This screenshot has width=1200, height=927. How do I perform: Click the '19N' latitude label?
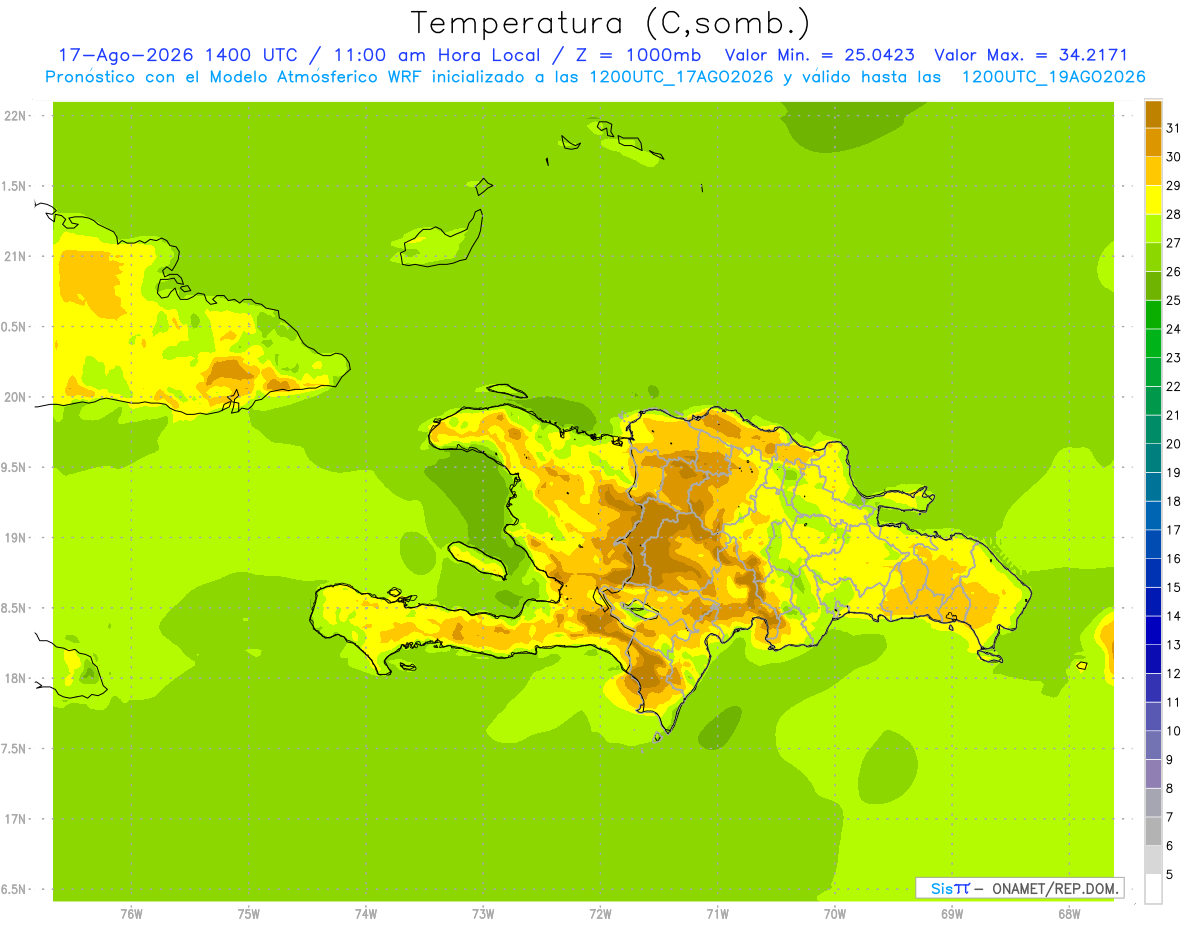14,537
